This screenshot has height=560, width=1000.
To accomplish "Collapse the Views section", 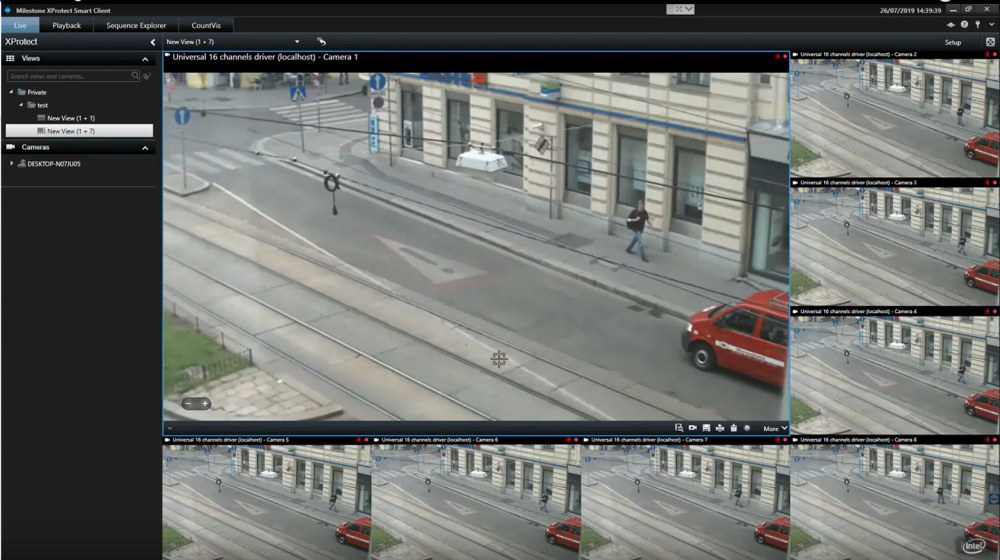I will pyautogui.click(x=145, y=59).
